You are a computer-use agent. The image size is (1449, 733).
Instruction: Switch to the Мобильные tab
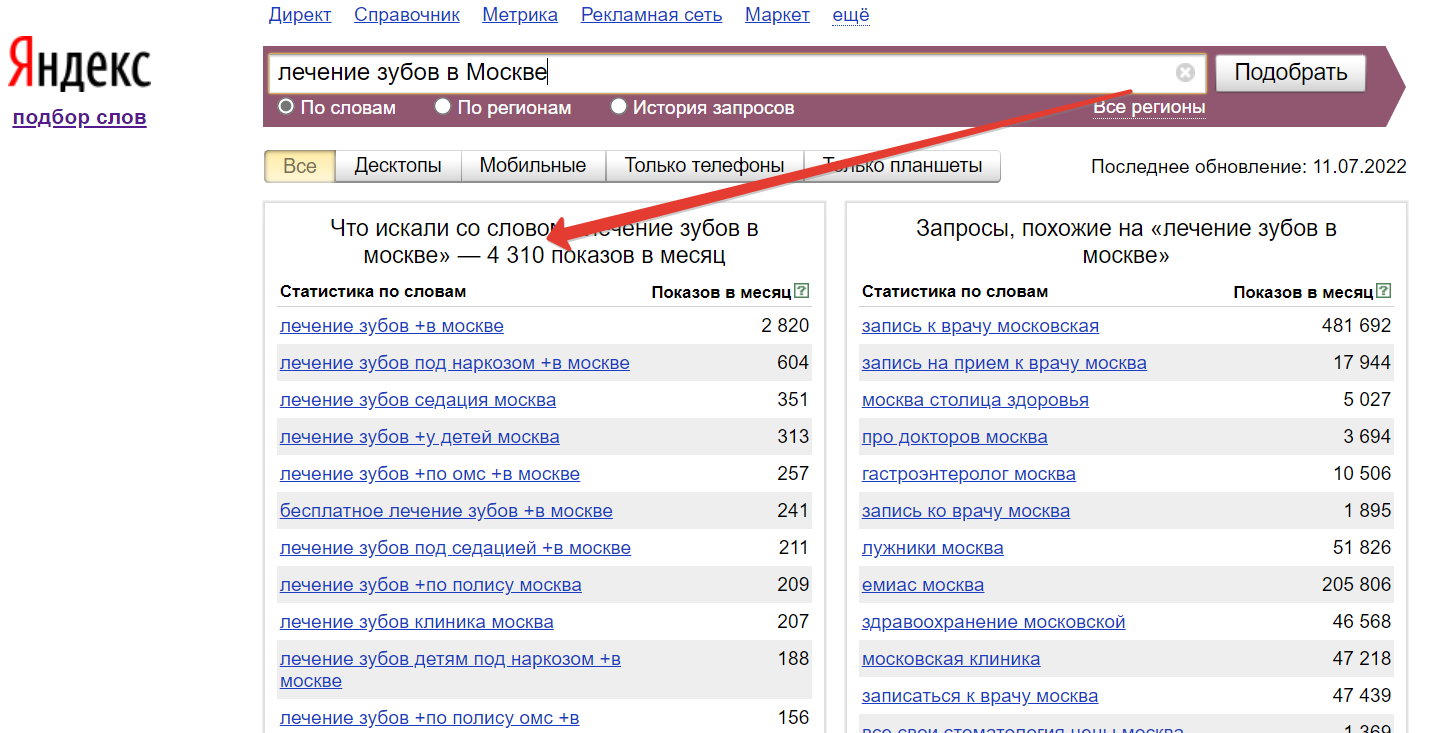pos(533,166)
